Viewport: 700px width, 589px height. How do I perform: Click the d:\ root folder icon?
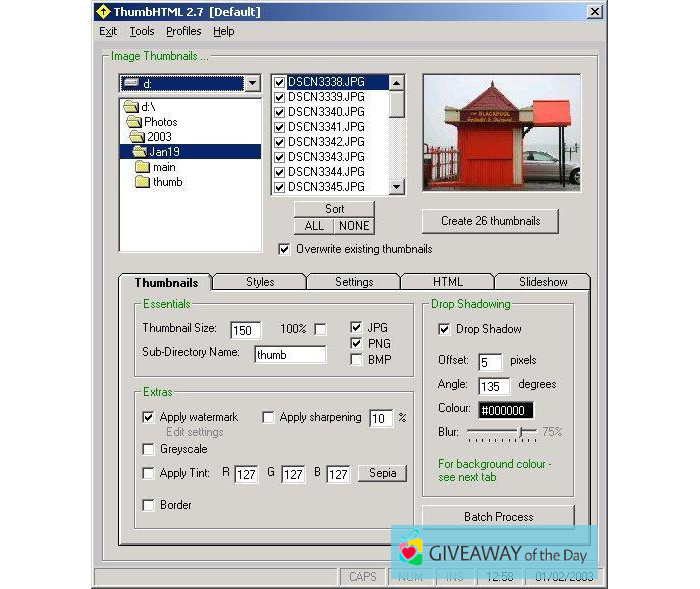[x=129, y=107]
